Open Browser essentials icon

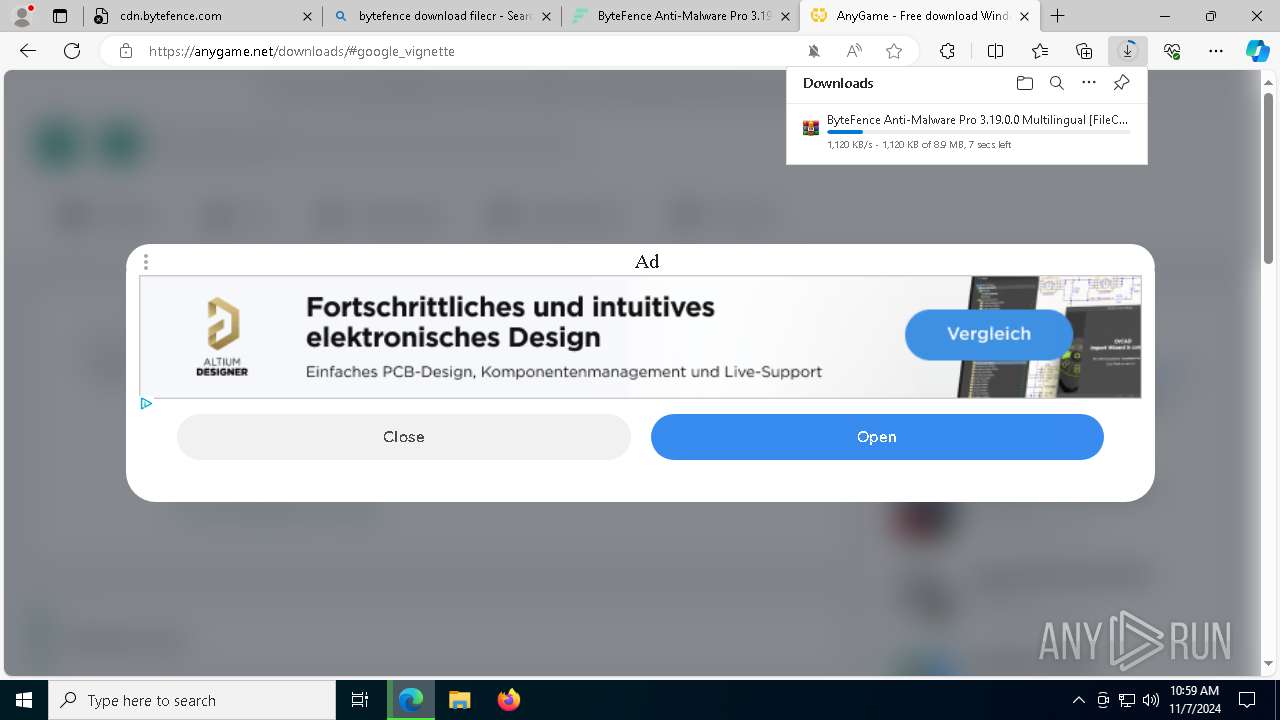(1172, 51)
